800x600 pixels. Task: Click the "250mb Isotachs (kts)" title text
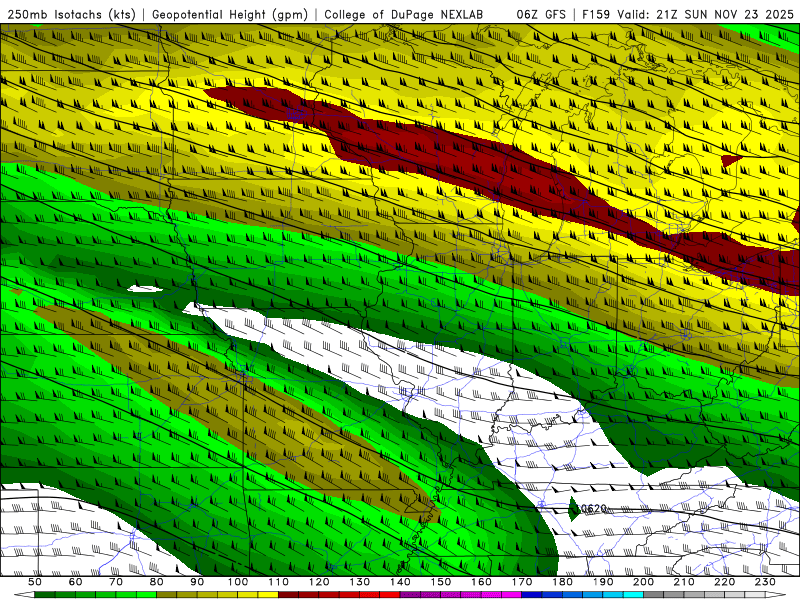tap(72, 14)
